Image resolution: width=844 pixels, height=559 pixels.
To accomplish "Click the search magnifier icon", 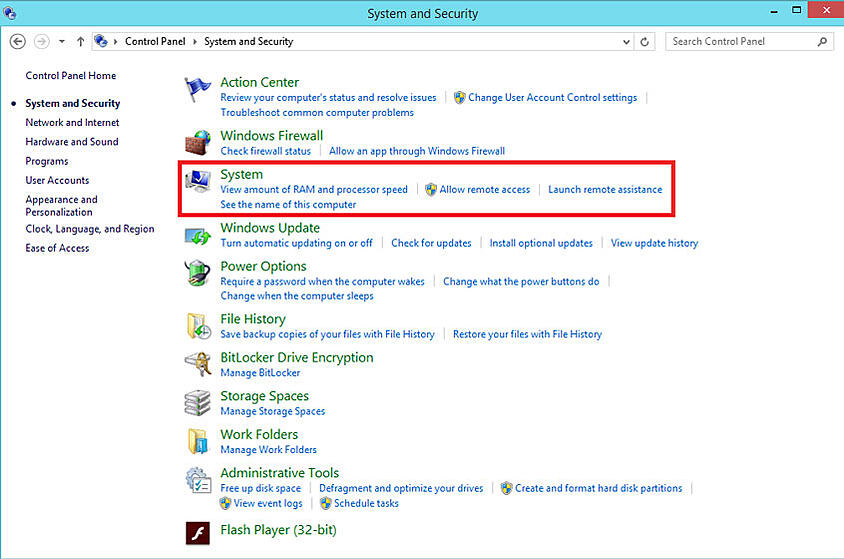I will tap(822, 41).
